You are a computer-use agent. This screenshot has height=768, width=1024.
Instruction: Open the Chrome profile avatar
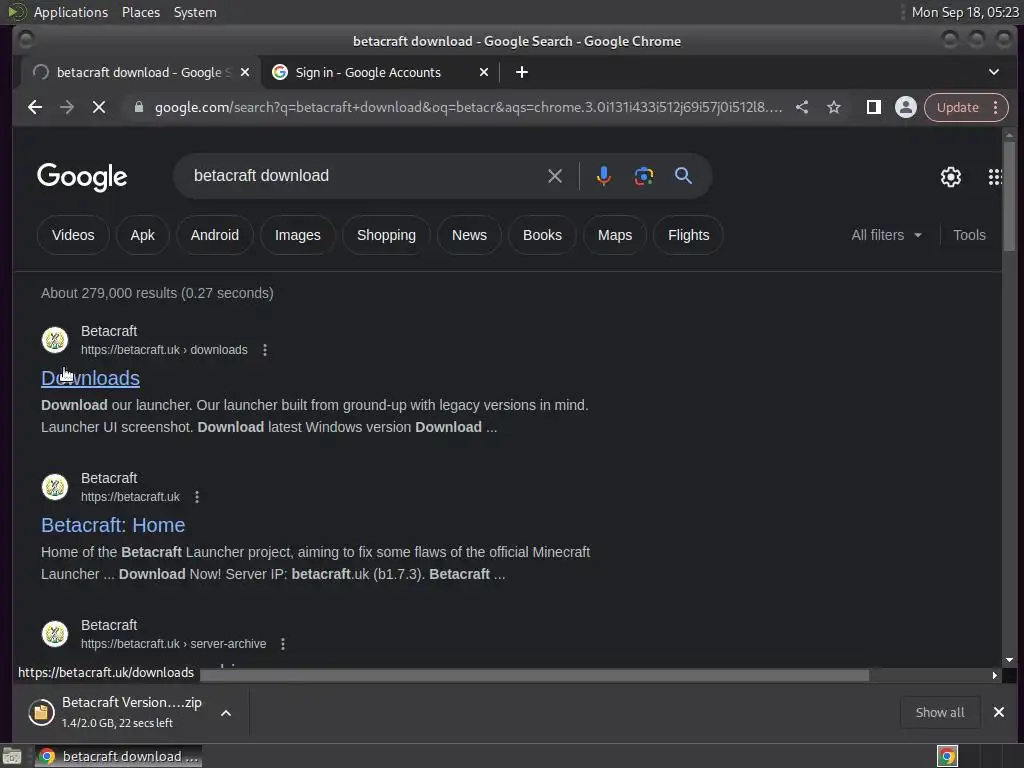tap(905, 107)
